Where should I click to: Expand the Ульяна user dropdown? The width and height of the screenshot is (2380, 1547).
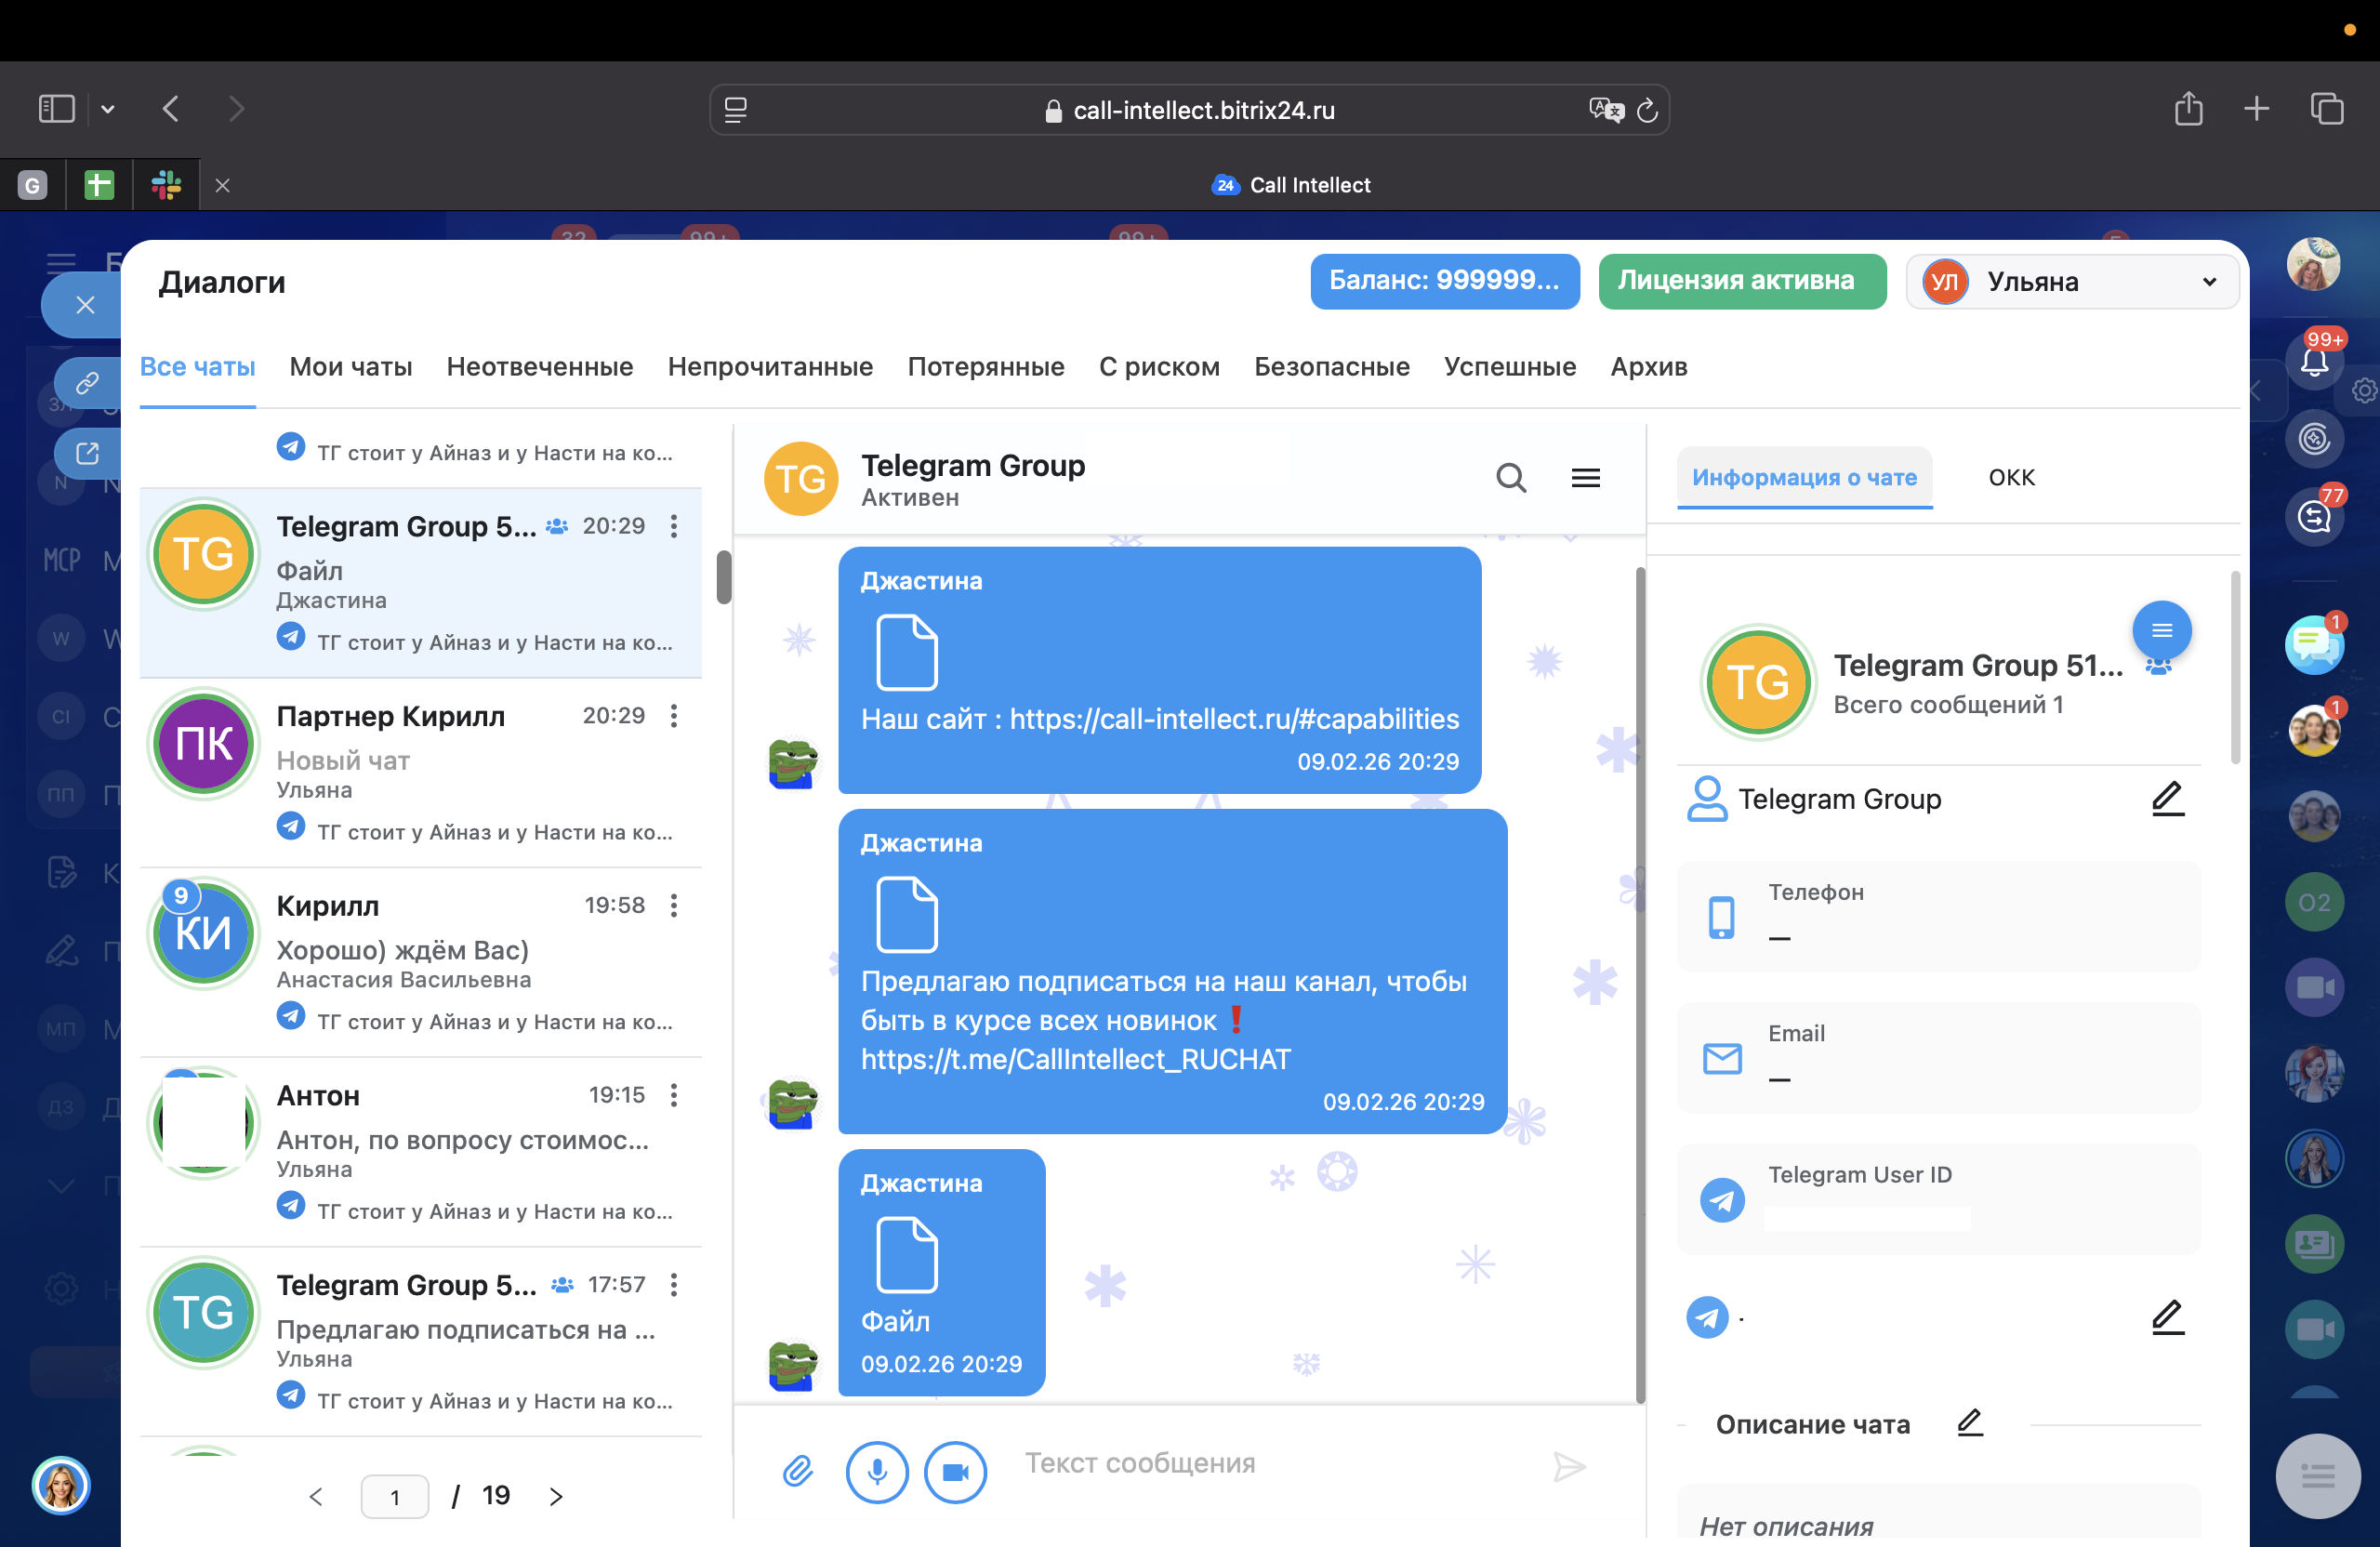[x=2208, y=282]
